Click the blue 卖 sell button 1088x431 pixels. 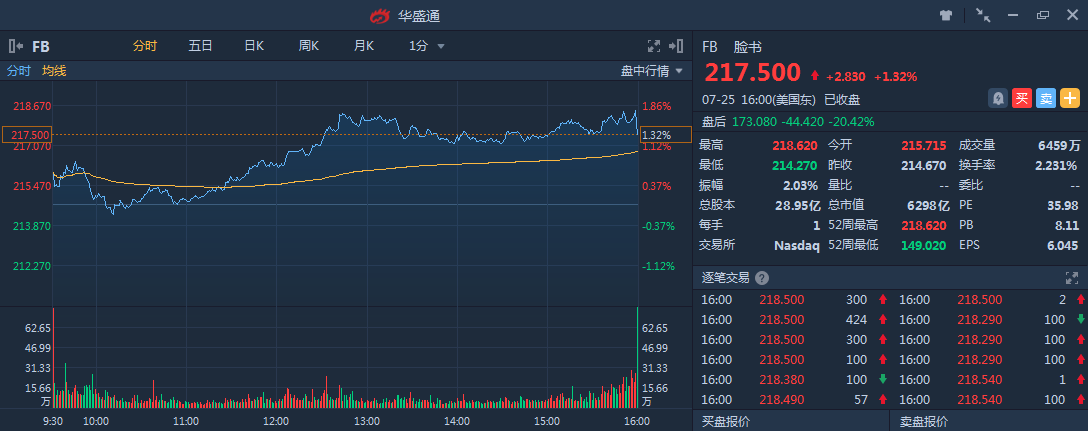[x=1045, y=98]
